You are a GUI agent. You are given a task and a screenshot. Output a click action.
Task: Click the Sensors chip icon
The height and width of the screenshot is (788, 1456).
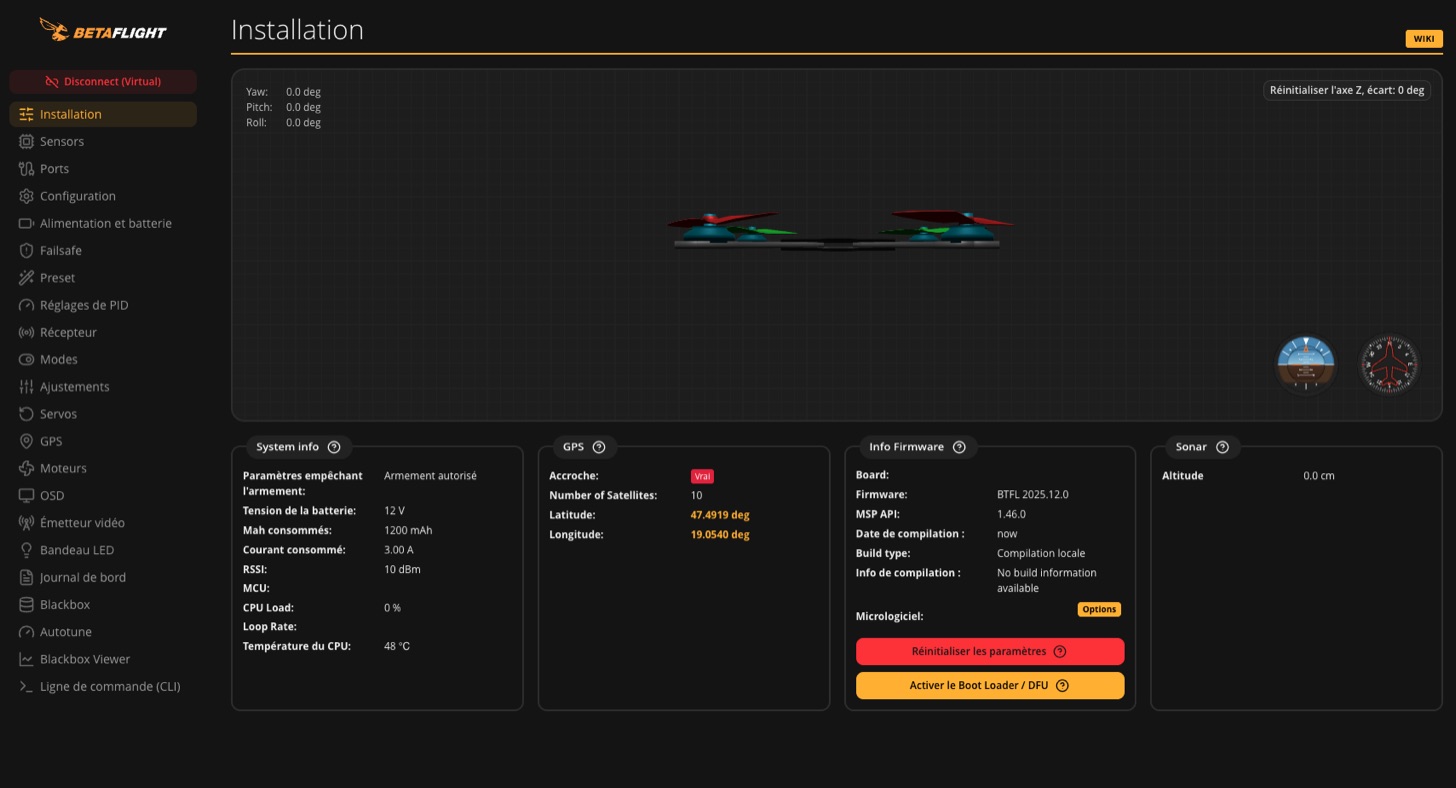pos(26,141)
